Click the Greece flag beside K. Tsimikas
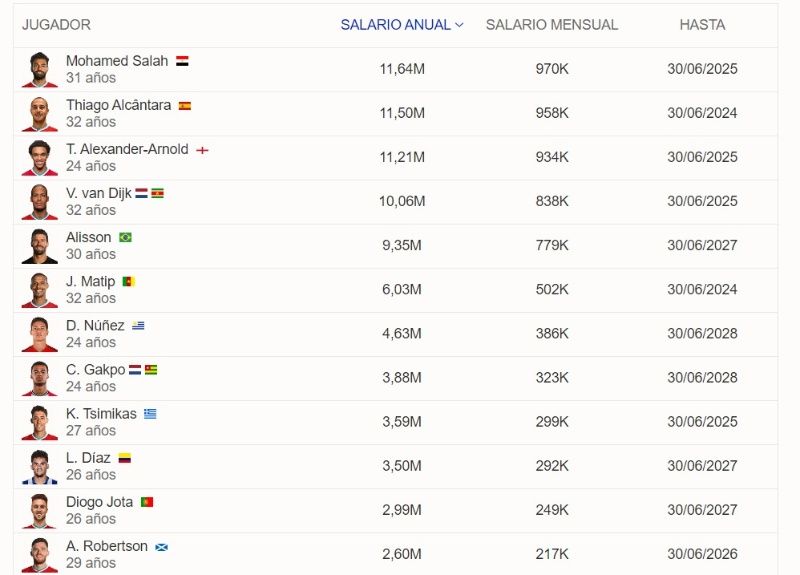Image resolution: width=800 pixels, height=575 pixels. [150, 414]
